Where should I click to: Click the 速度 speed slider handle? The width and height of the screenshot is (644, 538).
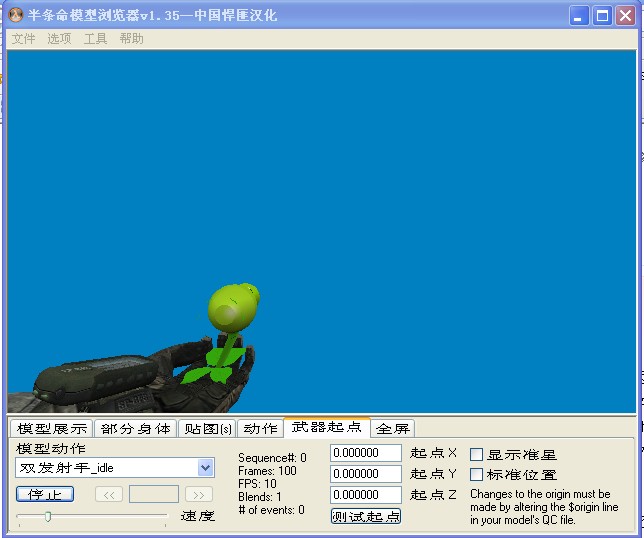[x=48, y=516]
